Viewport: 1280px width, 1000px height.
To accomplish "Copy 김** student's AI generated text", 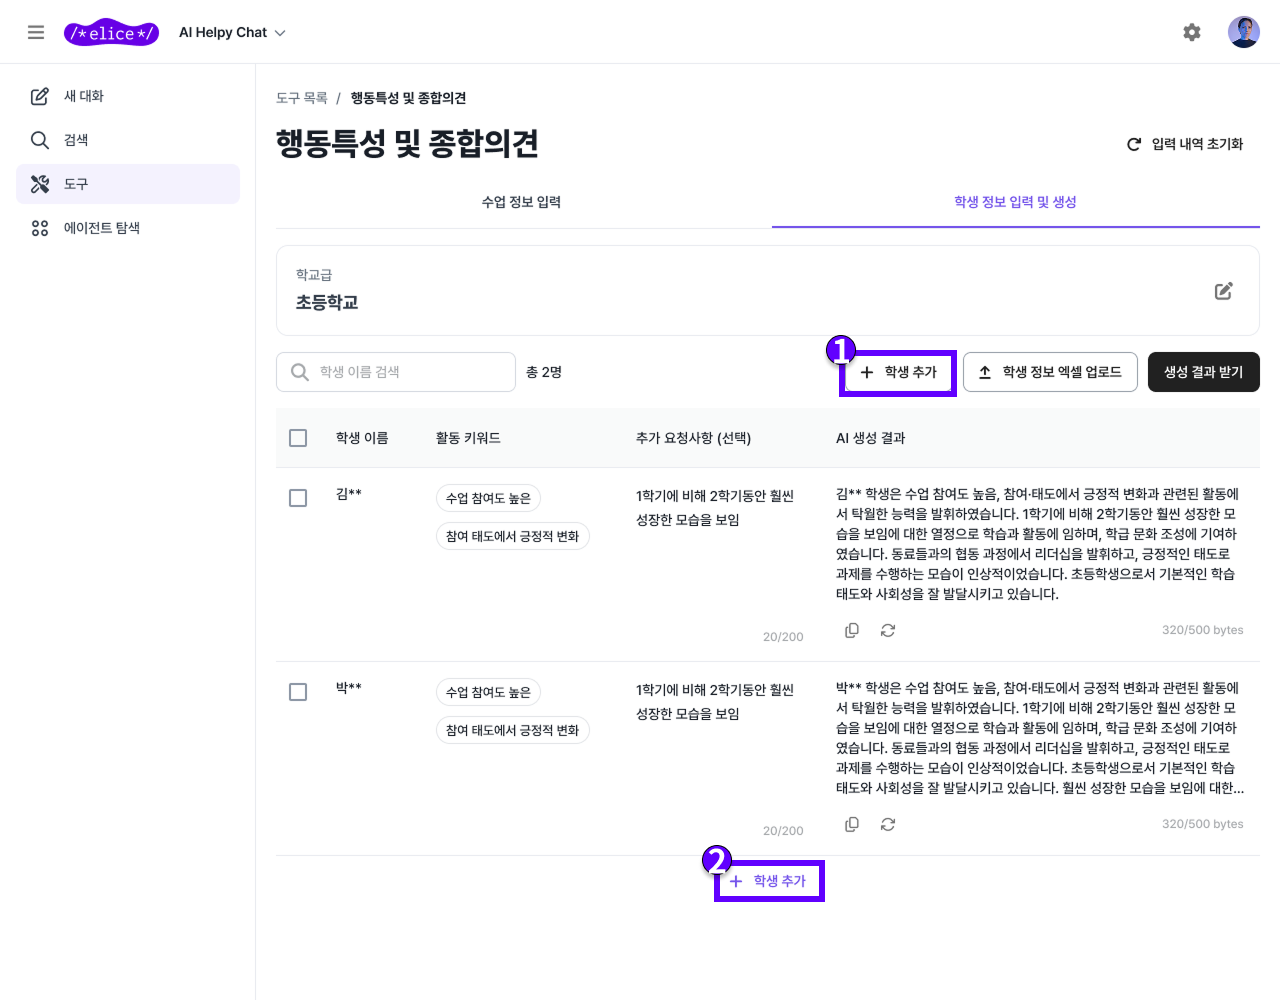I will click(x=852, y=630).
